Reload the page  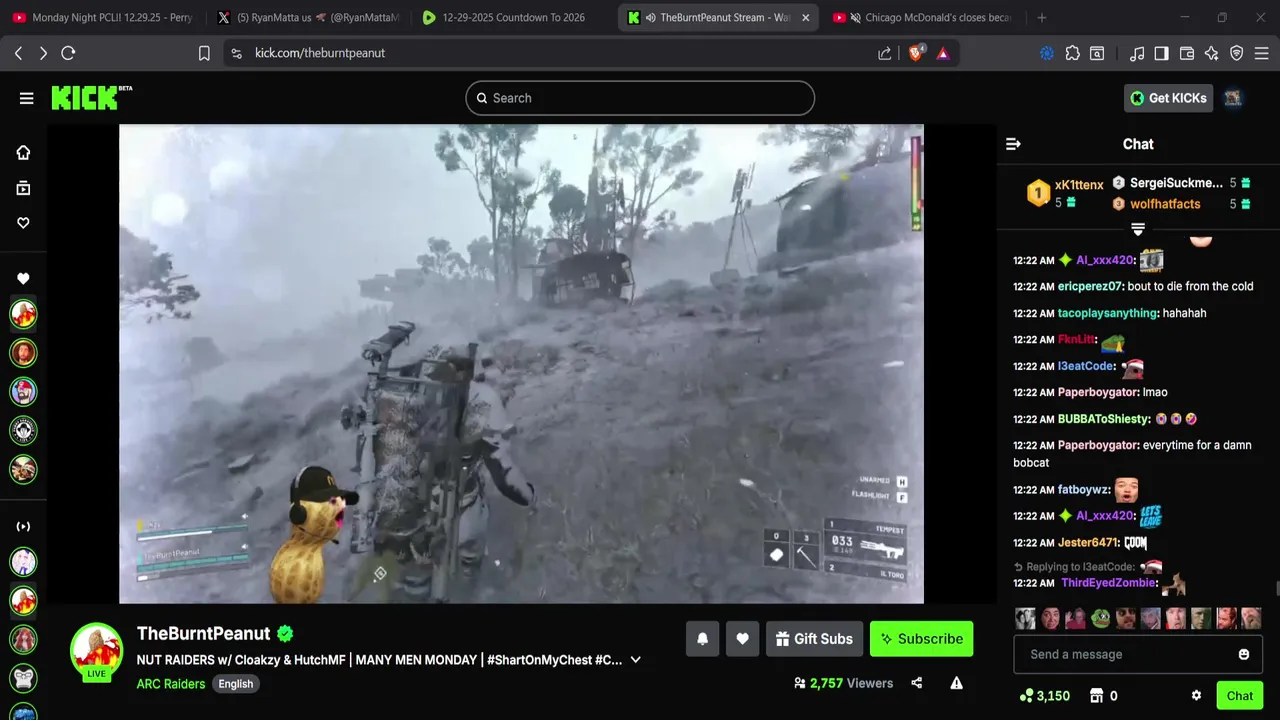68,53
